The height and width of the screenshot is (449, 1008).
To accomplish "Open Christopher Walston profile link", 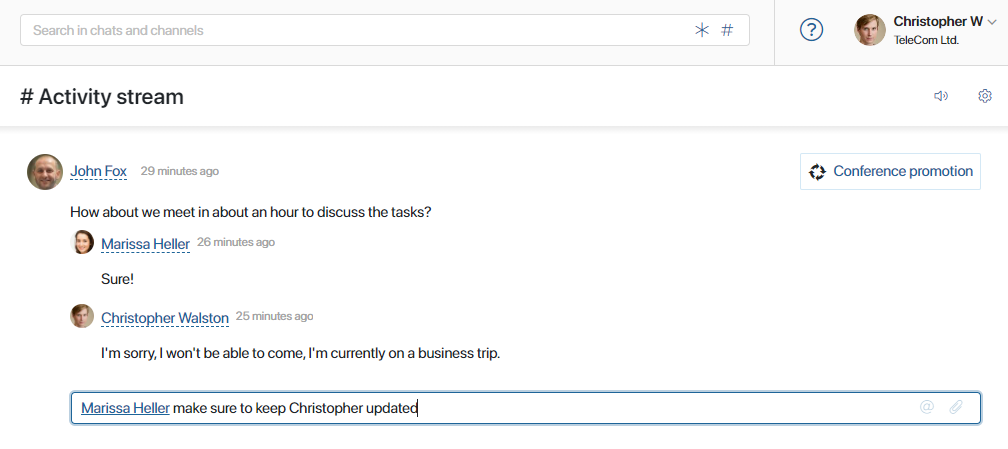I will coord(165,318).
